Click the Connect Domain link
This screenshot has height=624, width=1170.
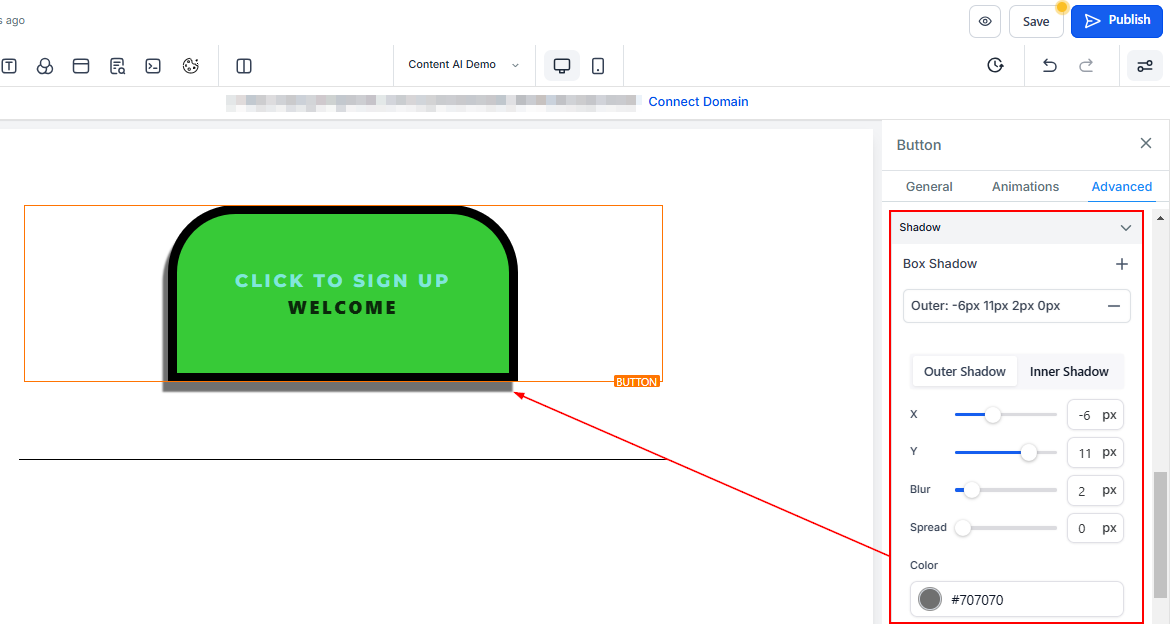click(x=698, y=102)
